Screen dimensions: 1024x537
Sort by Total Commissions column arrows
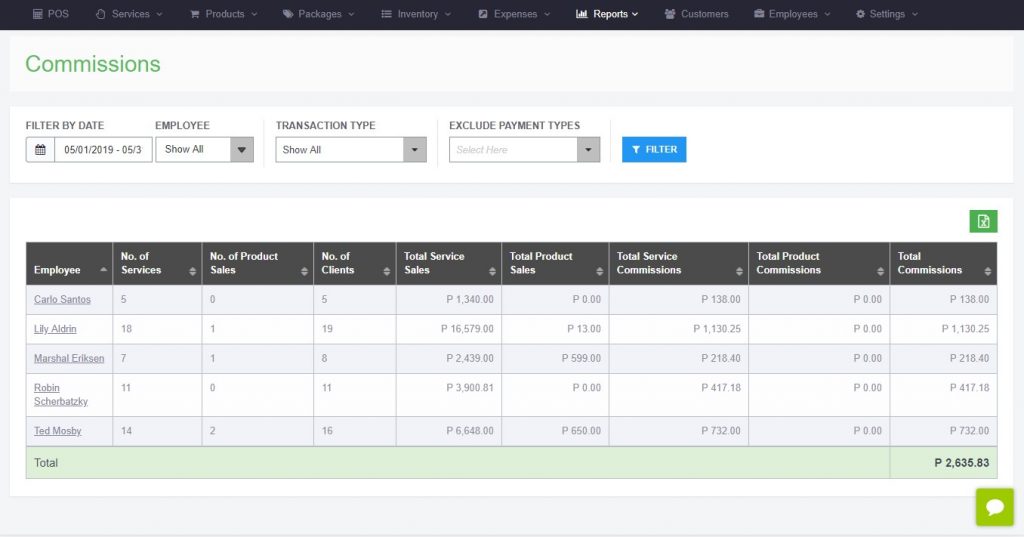point(987,271)
